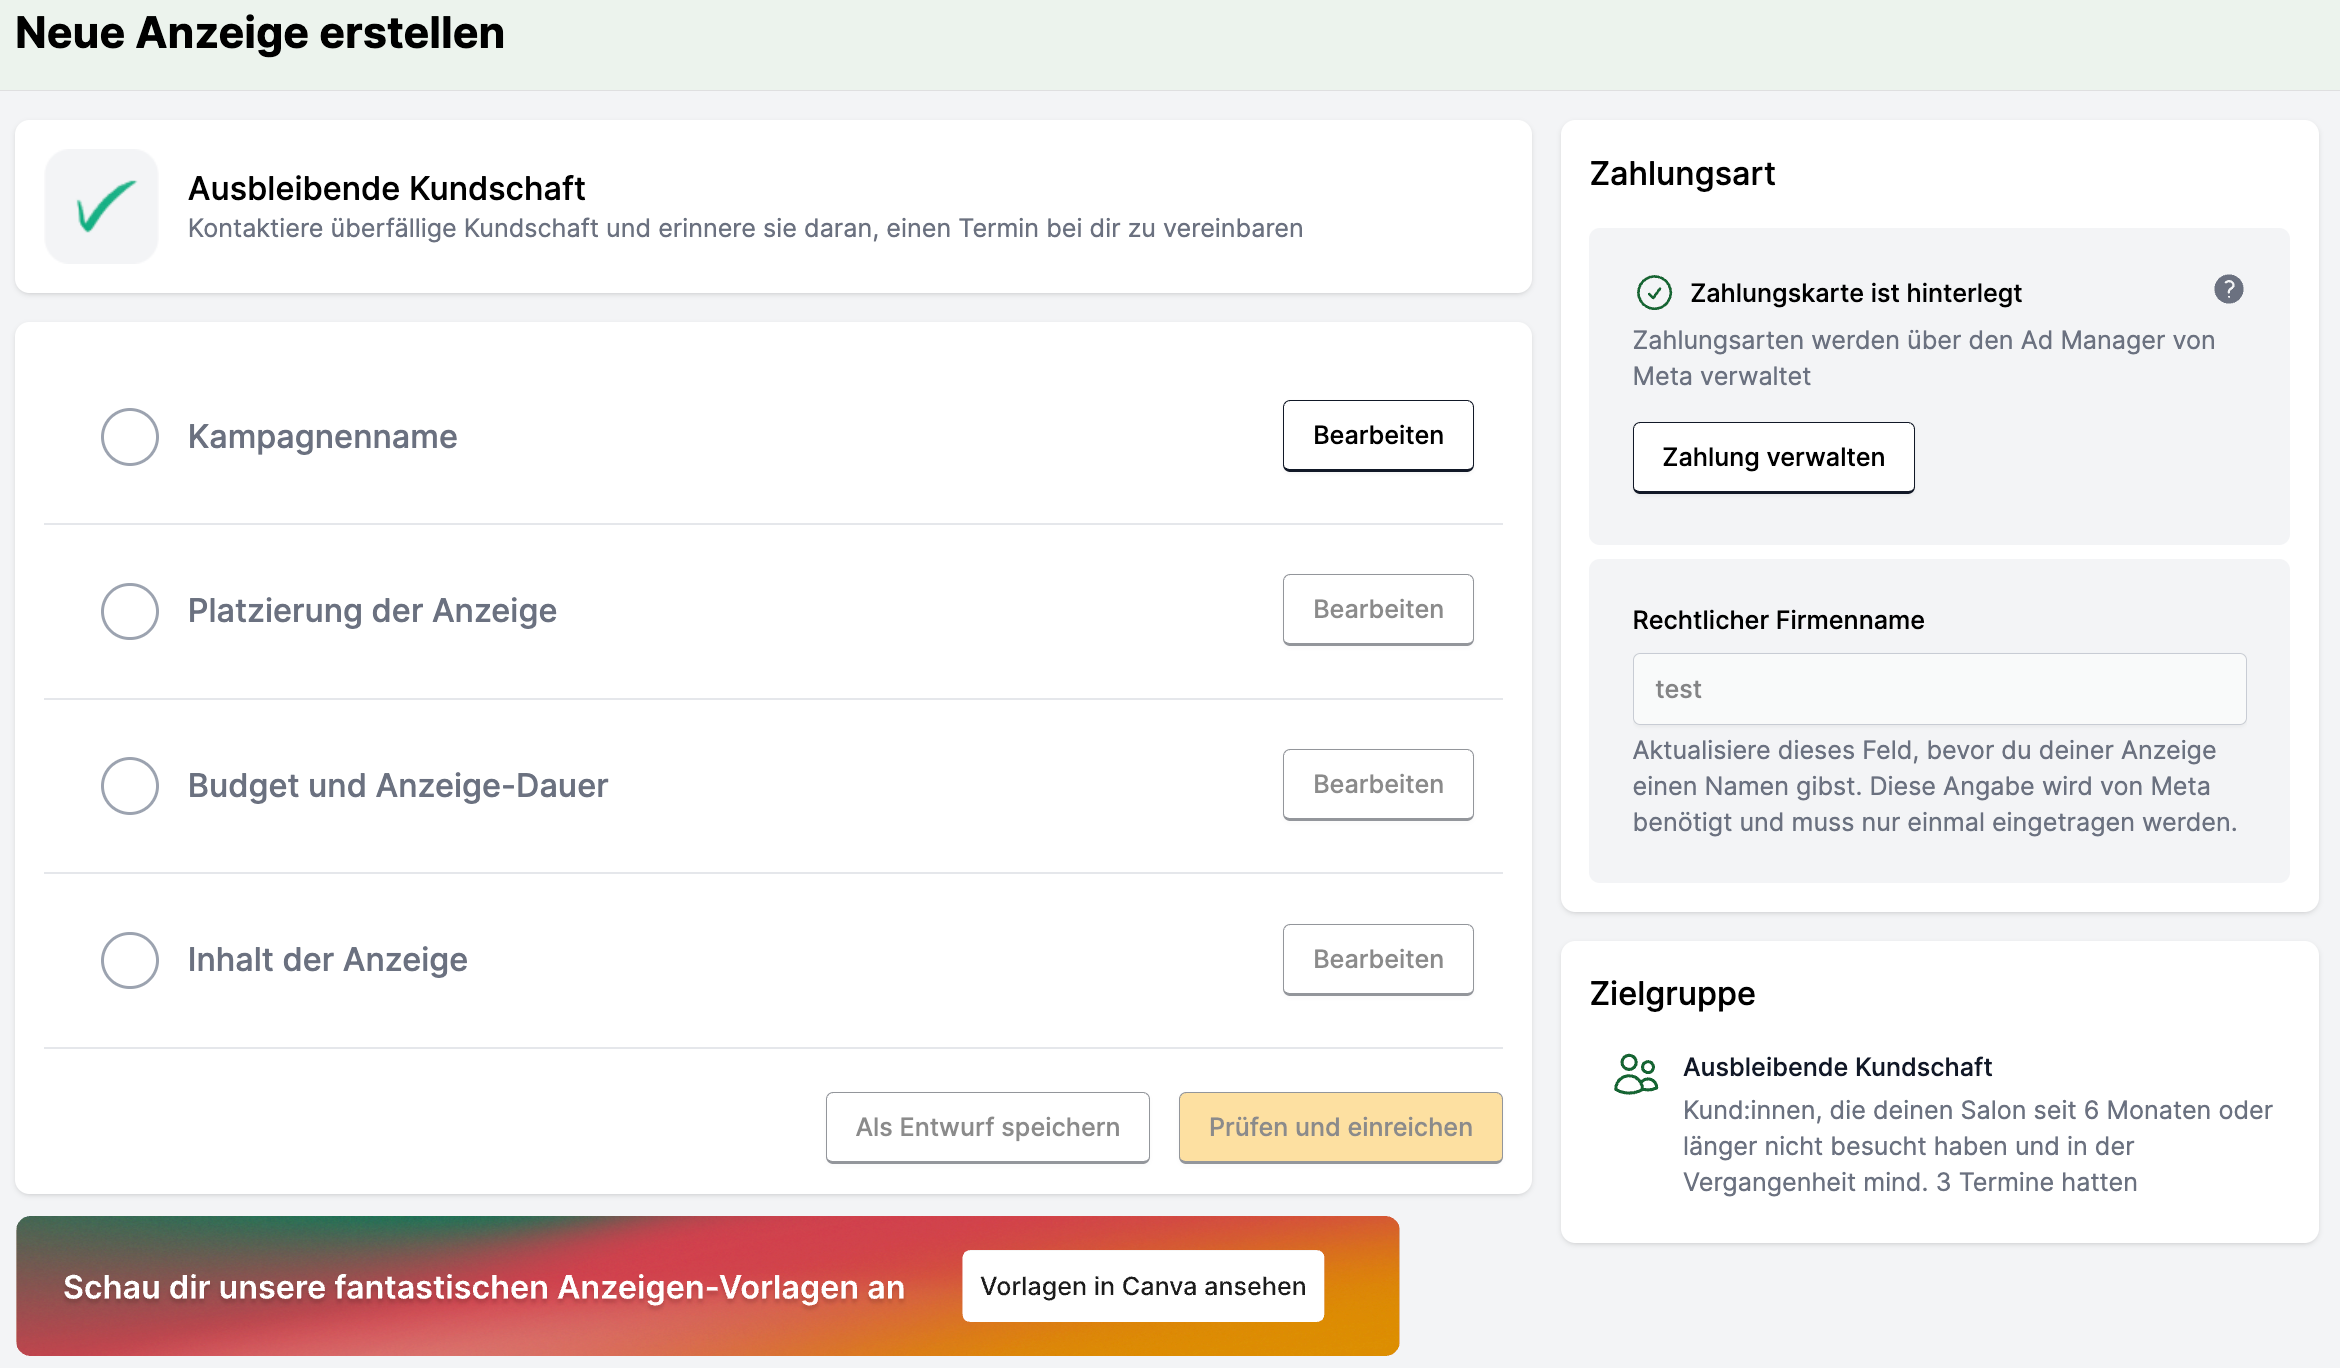Image resolution: width=2340 pixels, height=1368 pixels.
Task: Click the green payment card check icon
Action: coord(1654,293)
